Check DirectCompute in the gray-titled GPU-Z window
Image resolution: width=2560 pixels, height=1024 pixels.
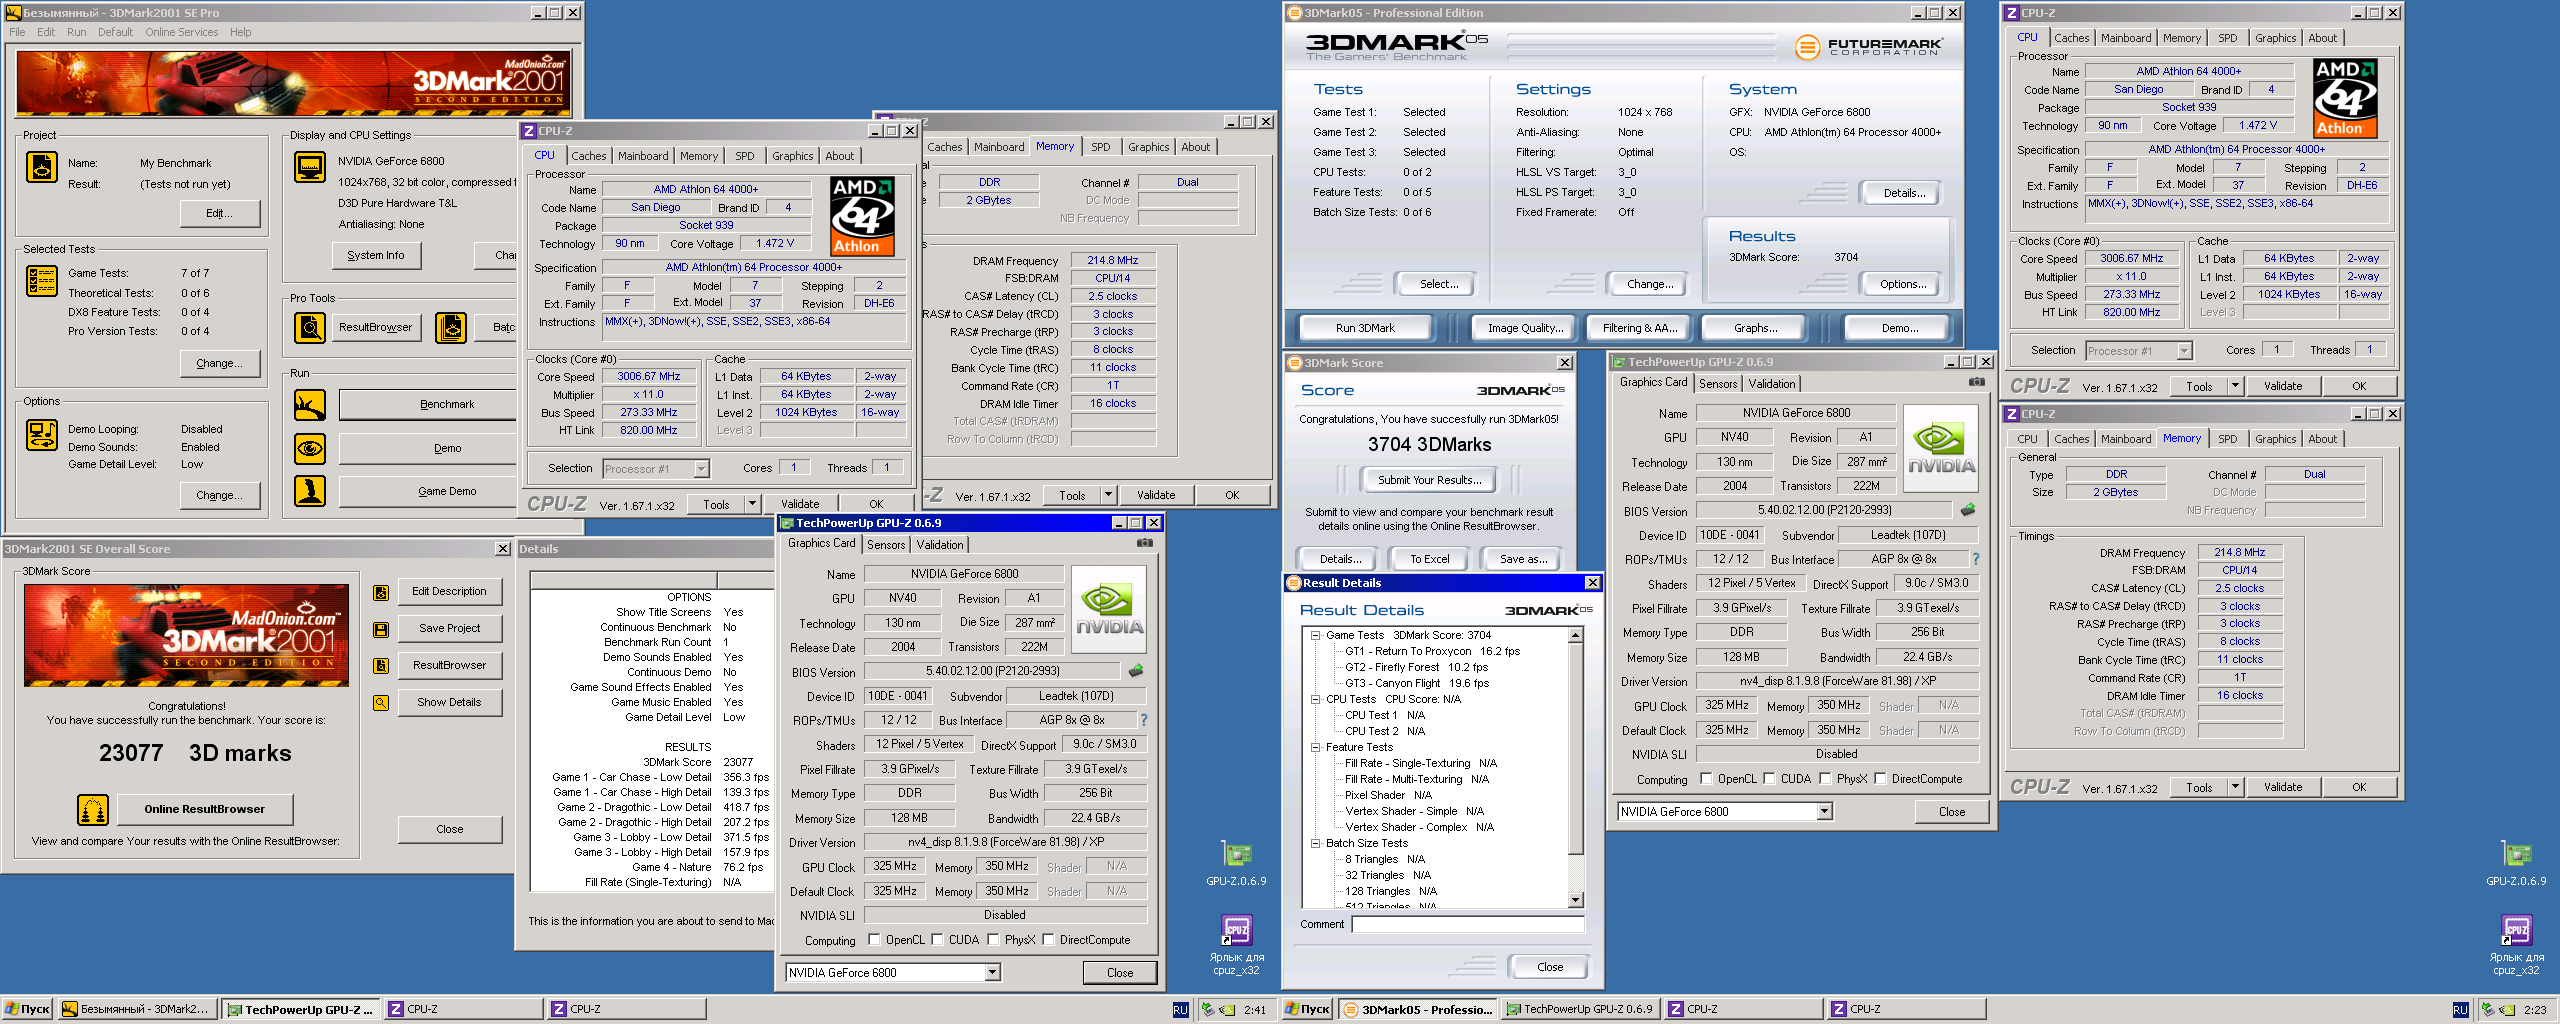pos(1881,779)
